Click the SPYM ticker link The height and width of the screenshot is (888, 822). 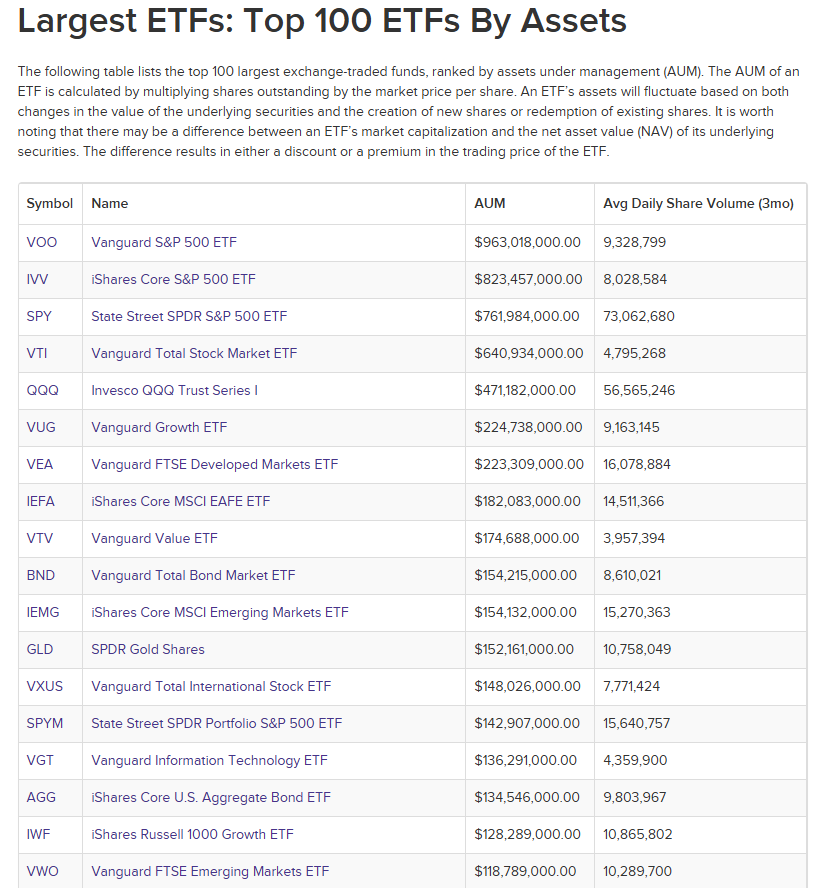(45, 723)
